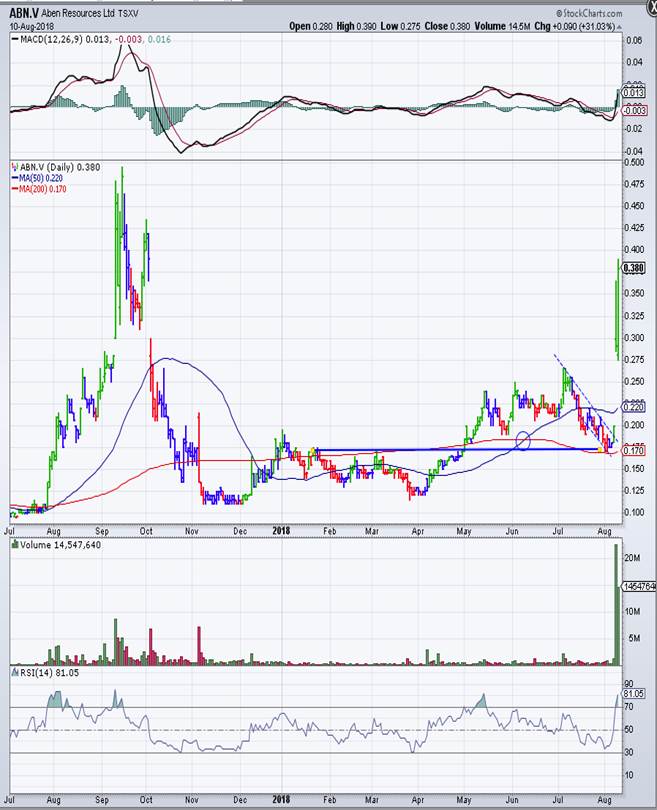This screenshot has height=810, width=657.
Task: Click the 10M label on the volume axis
Action: pos(633,611)
